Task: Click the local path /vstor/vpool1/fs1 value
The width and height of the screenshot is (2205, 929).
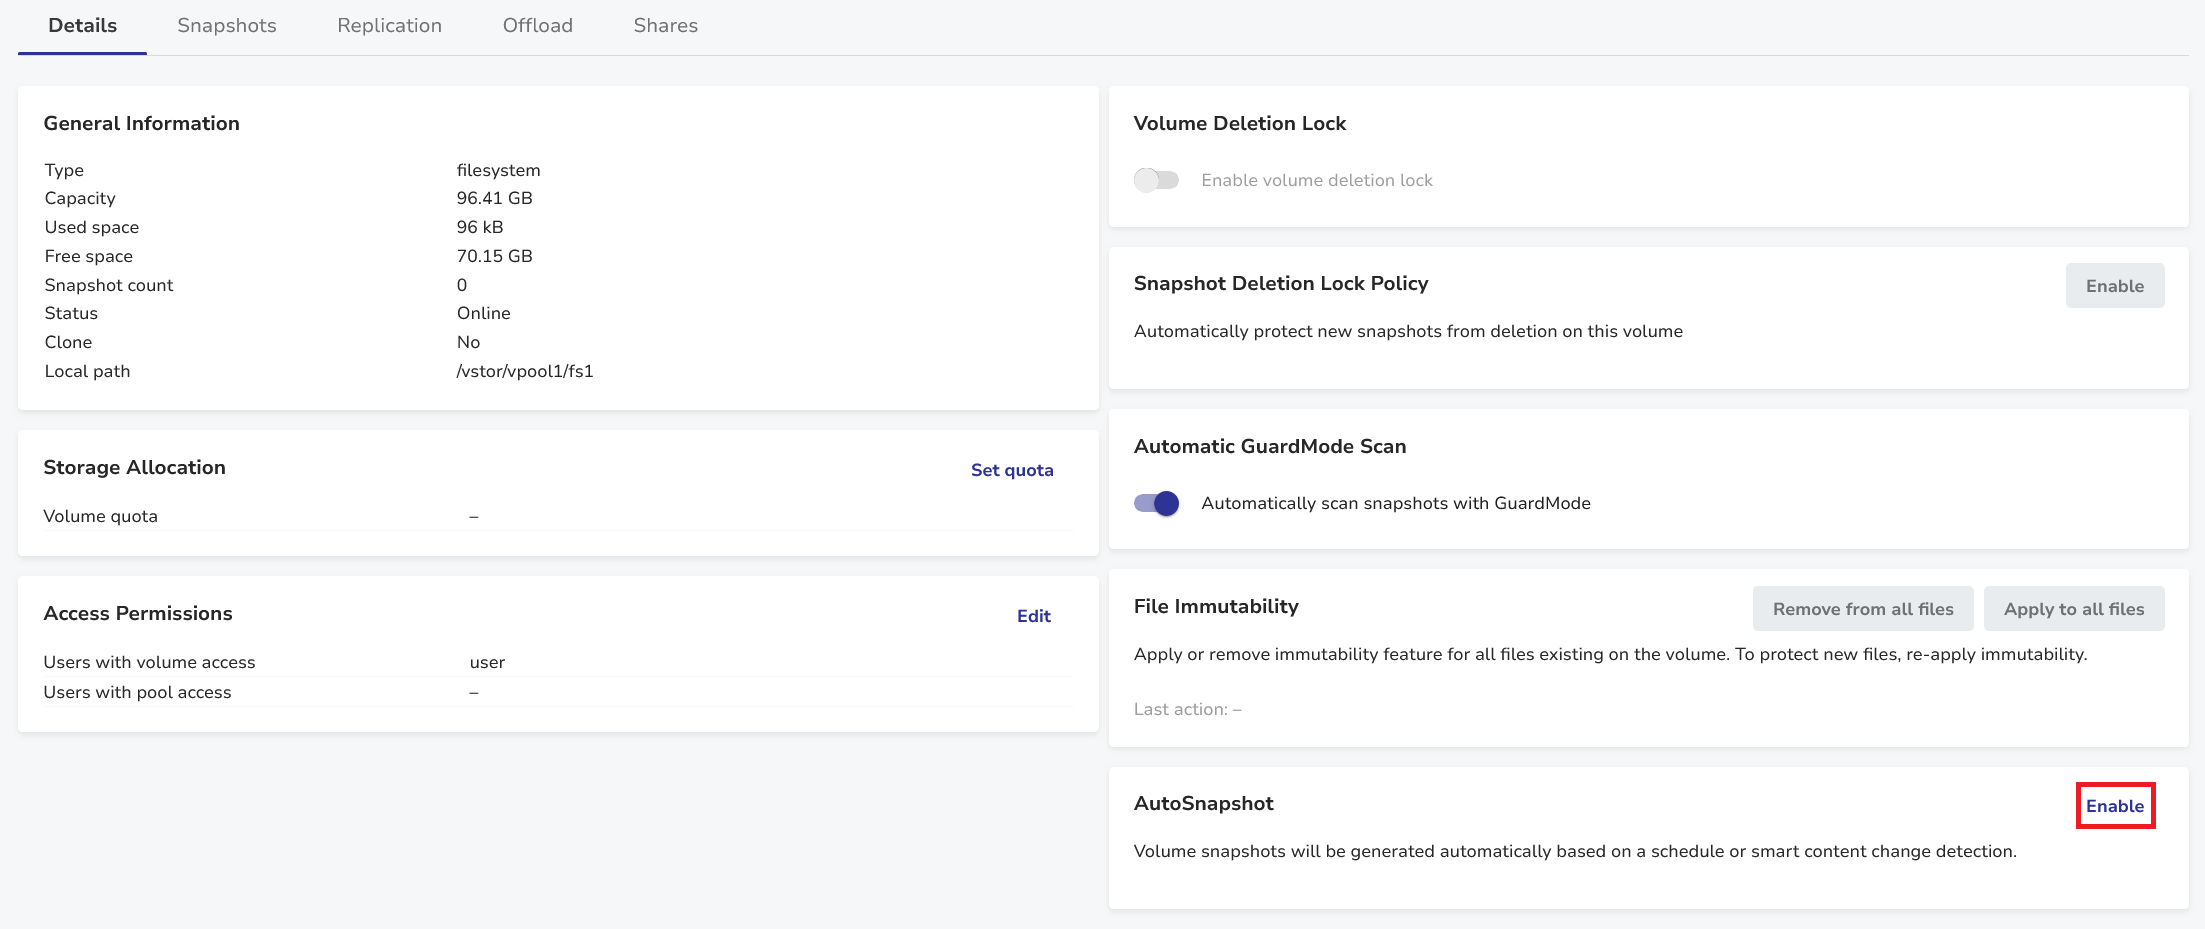Action: pos(524,371)
